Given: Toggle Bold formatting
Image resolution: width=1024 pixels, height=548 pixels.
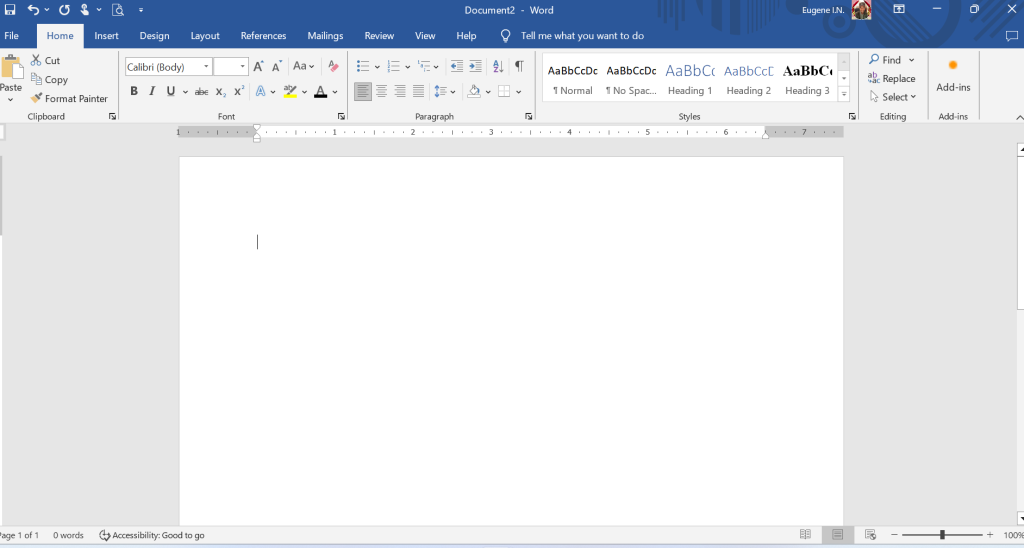Looking at the screenshot, I should click(x=134, y=91).
